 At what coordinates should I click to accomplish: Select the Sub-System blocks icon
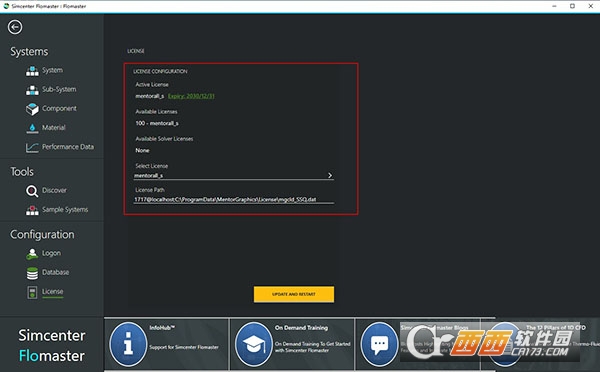(x=32, y=90)
